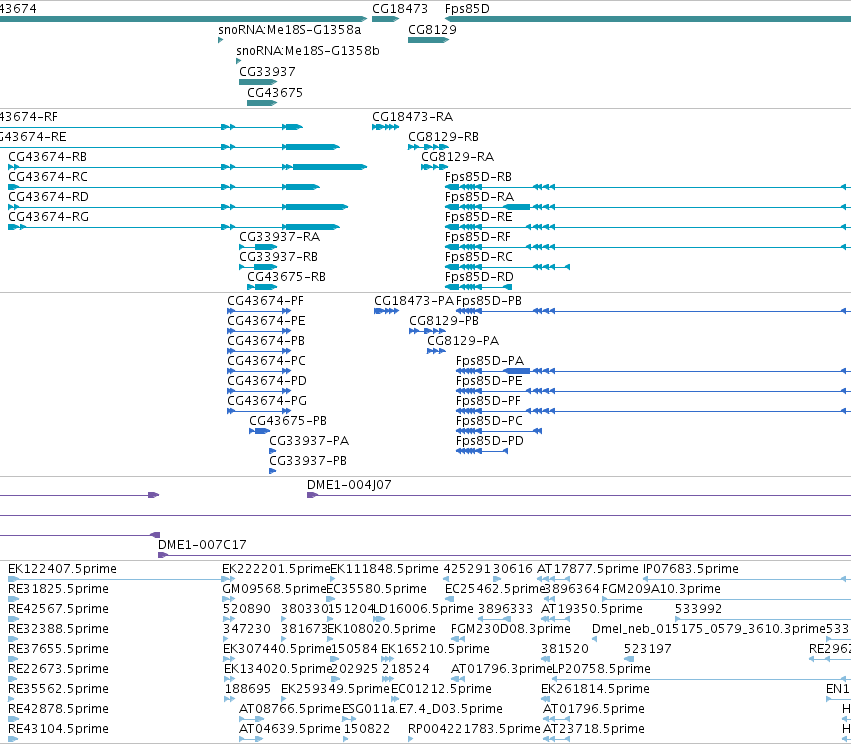
Task: Select the DME1-004J07 clone label
Action: click(x=349, y=486)
